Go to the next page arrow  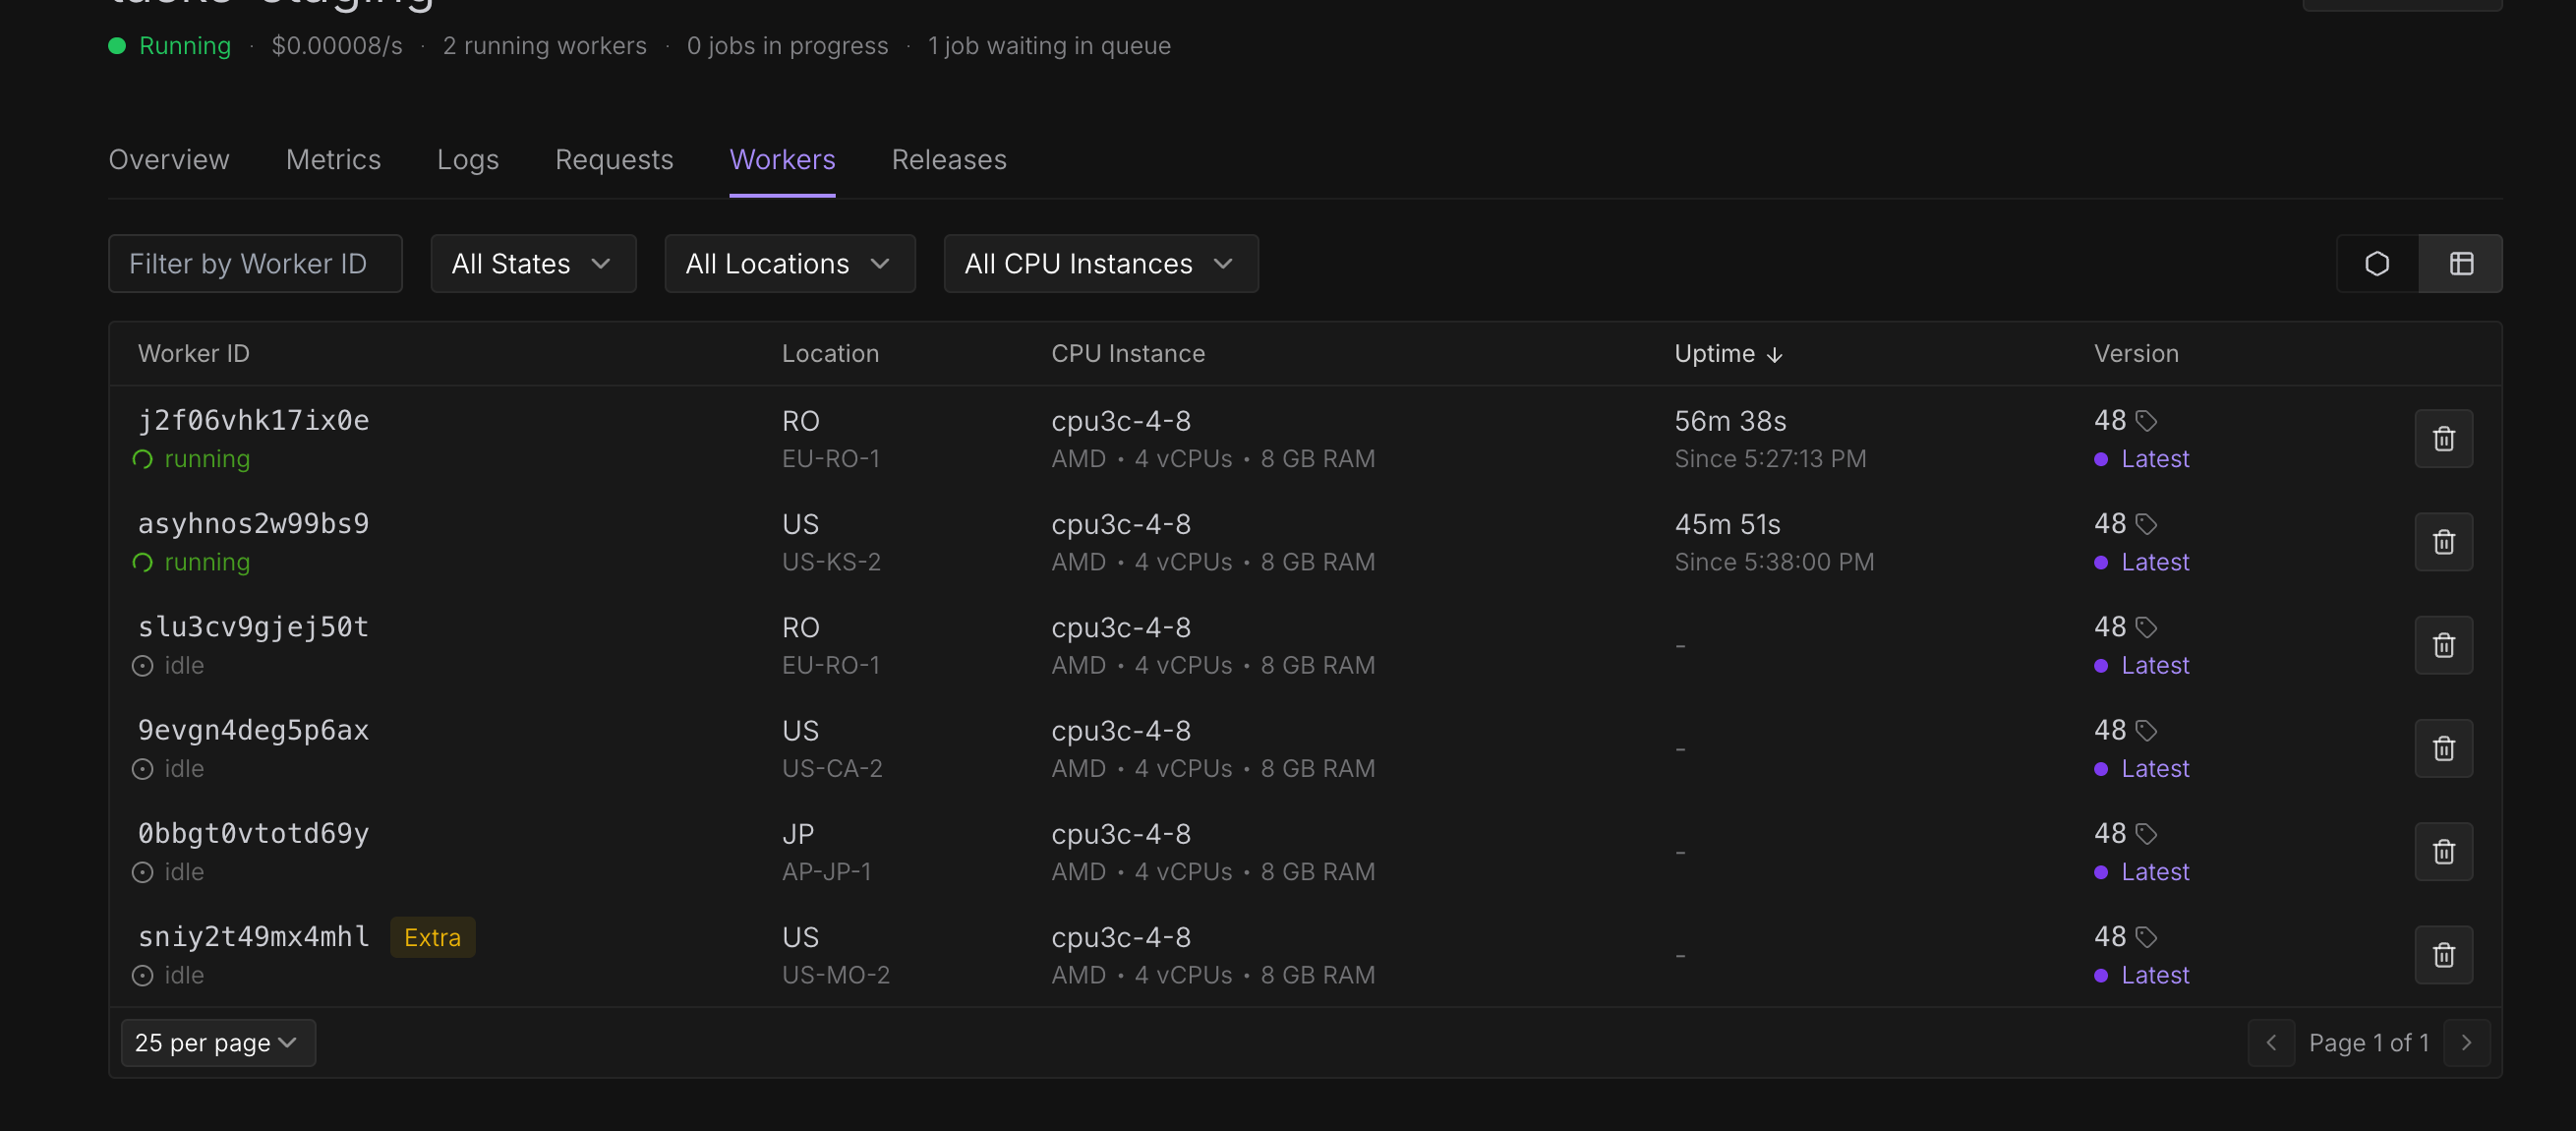[2466, 1043]
